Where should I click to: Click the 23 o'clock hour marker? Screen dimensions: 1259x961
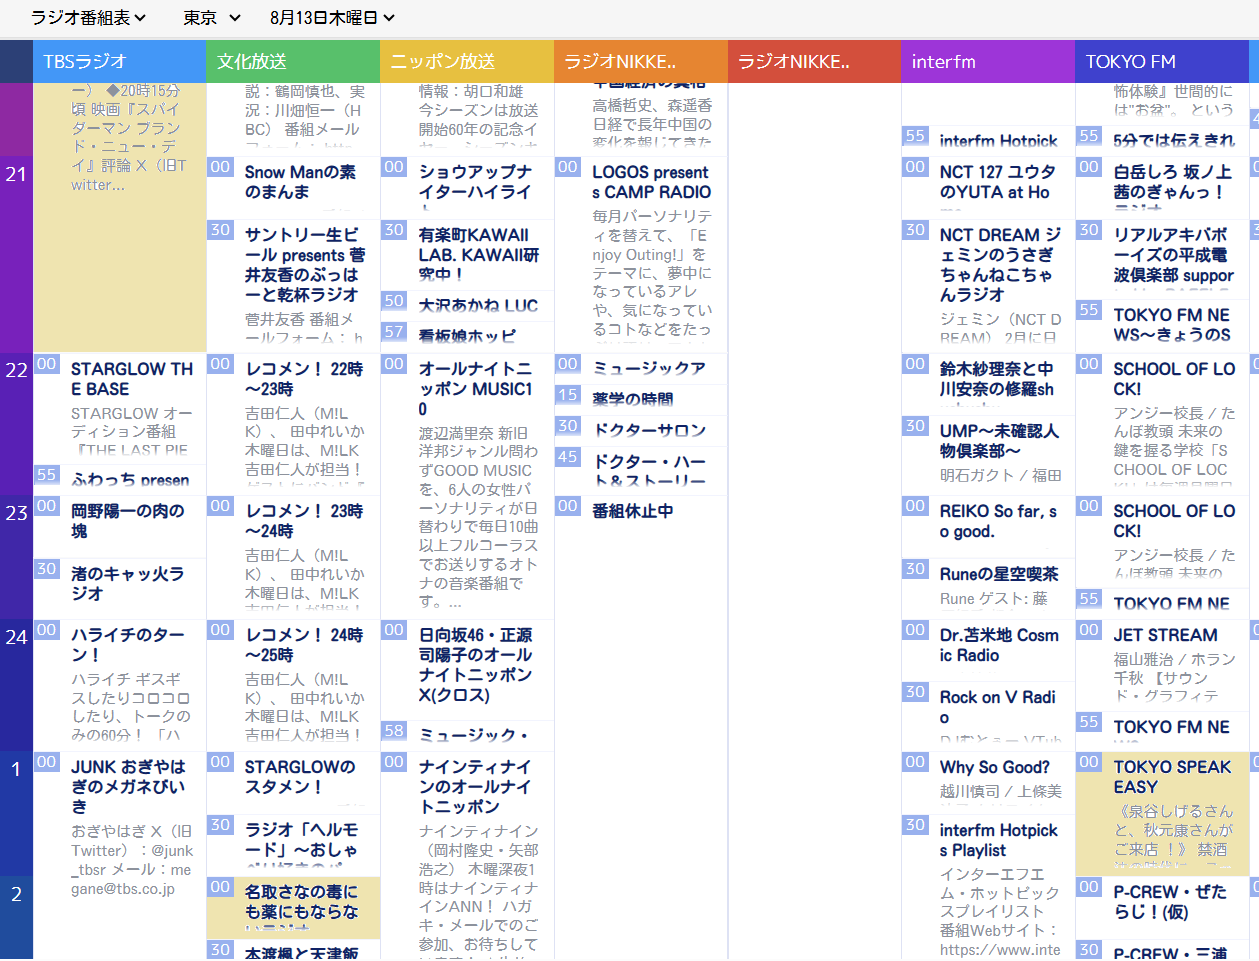point(16,513)
